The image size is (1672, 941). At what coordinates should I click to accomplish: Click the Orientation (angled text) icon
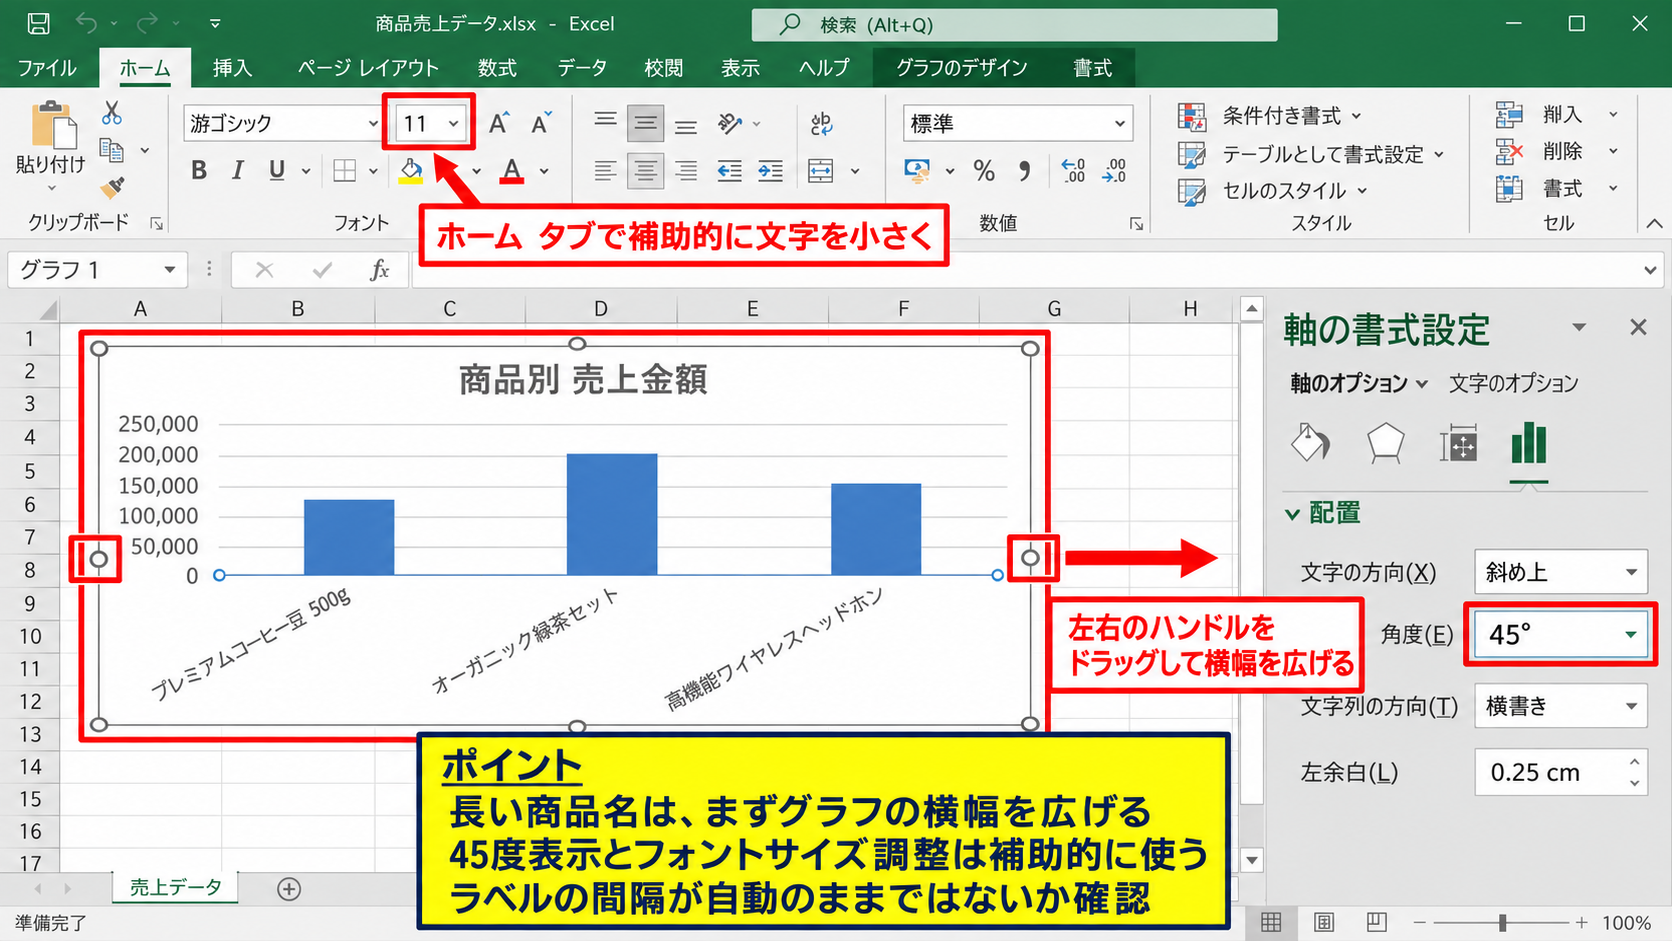click(x=730, y=123)
